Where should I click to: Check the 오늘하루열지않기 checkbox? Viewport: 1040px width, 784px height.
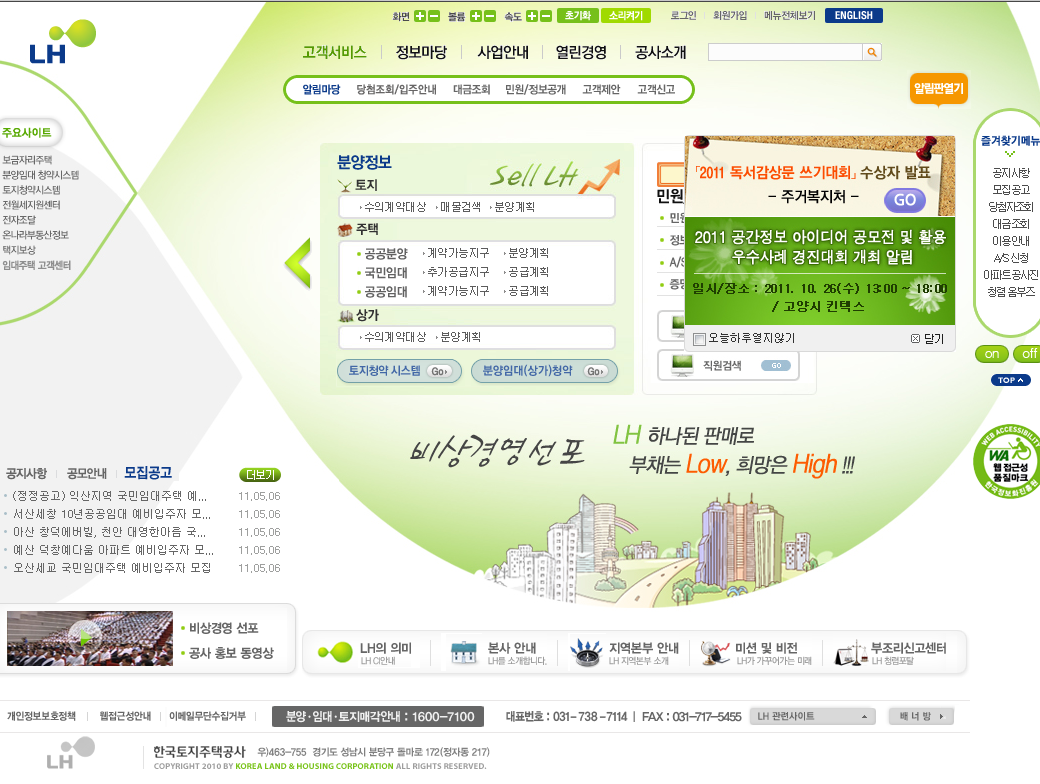click(699, 340)
